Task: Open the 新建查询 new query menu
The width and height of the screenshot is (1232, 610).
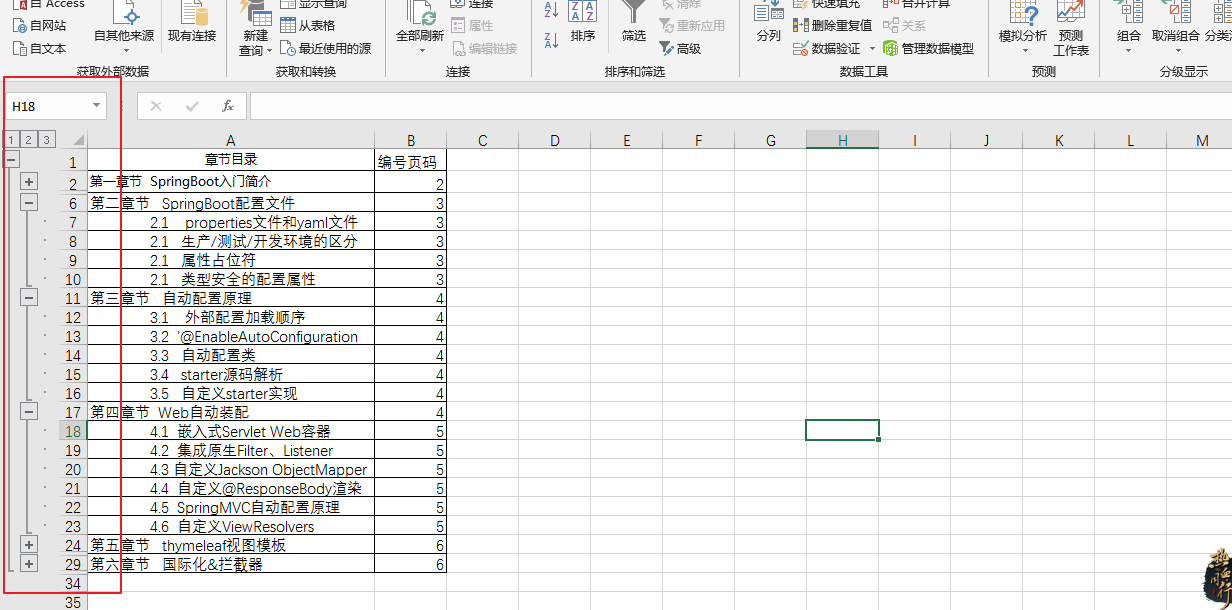Action: [x=256, y=30]
